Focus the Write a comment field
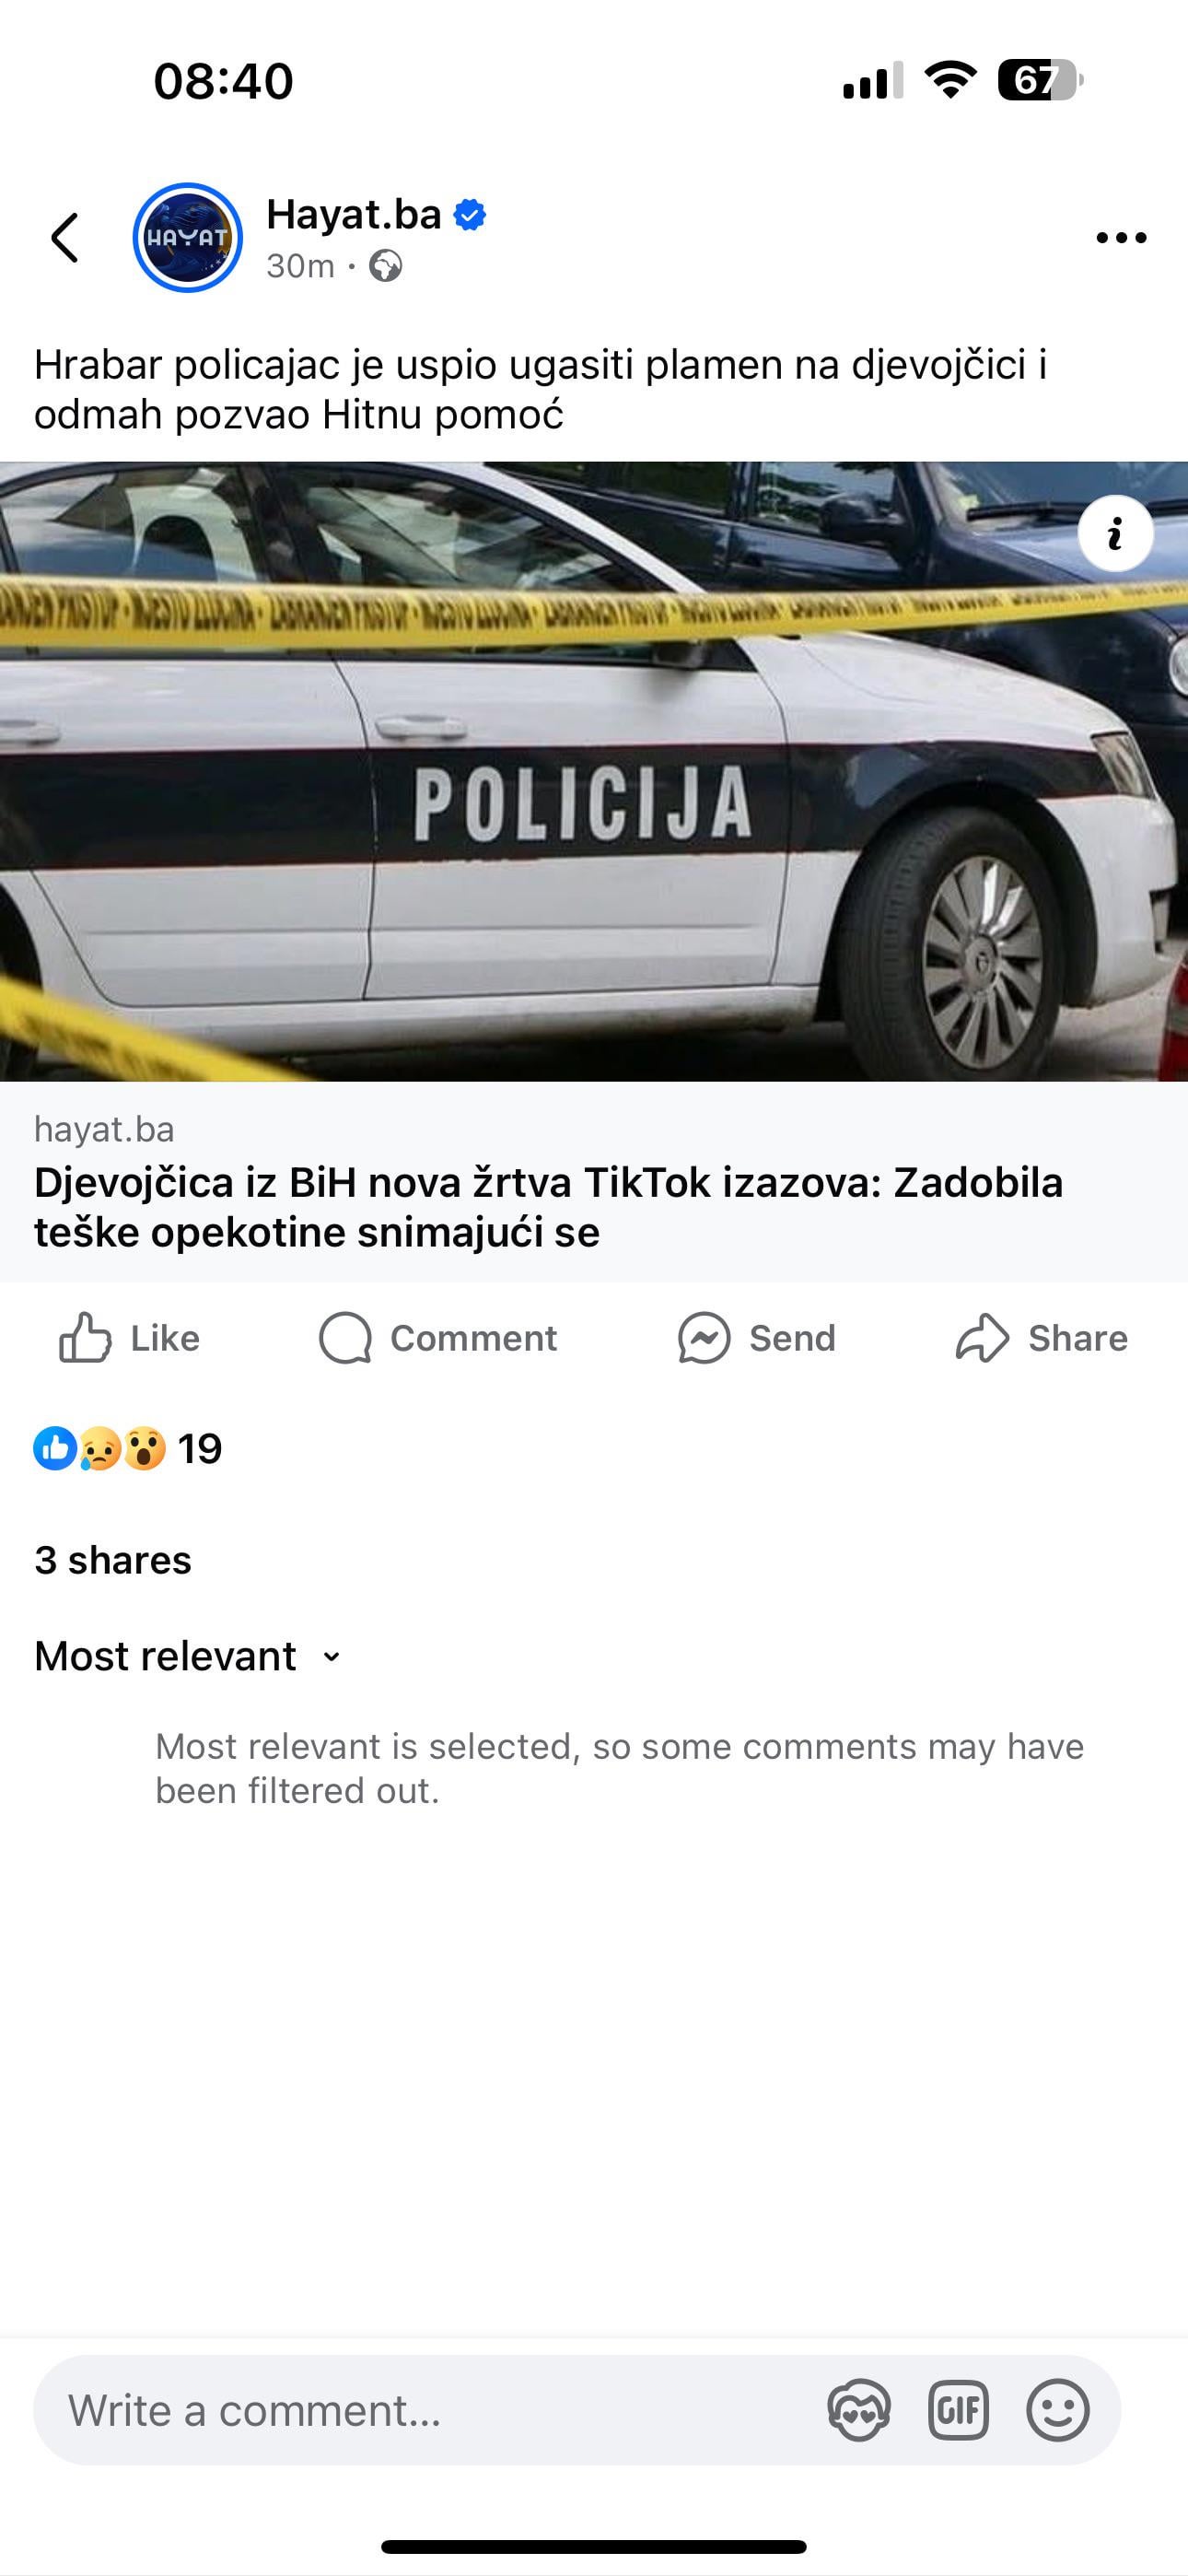The height and width of the screenshot is (2576, 1188). pyautogui.click(x=430, y=2410)
